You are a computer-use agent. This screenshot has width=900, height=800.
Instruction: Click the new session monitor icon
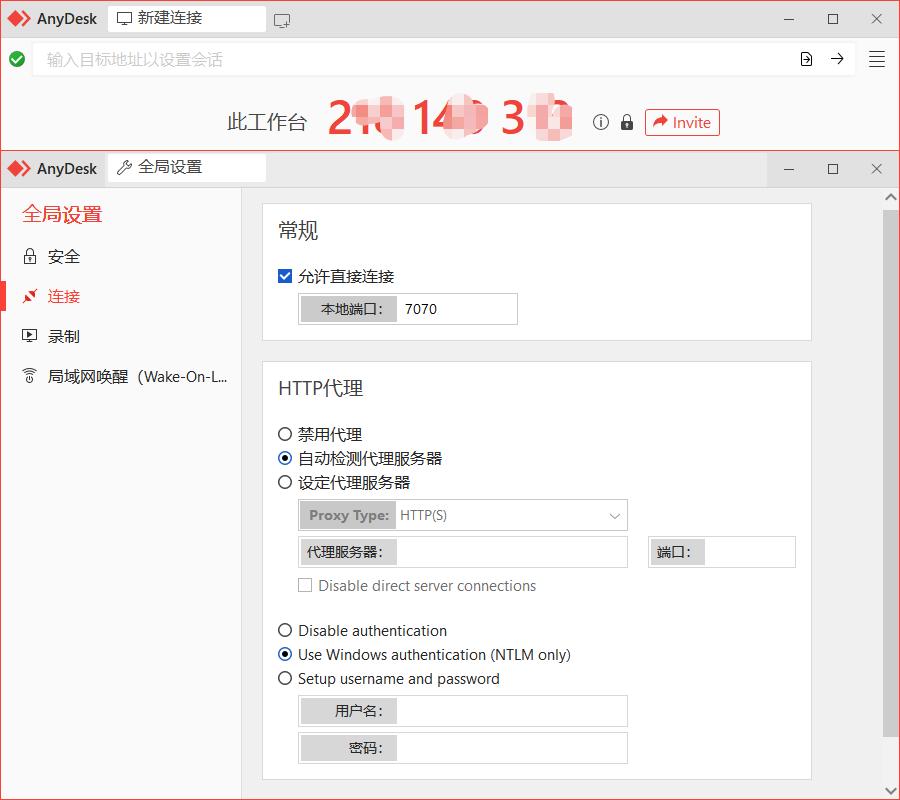283,18
